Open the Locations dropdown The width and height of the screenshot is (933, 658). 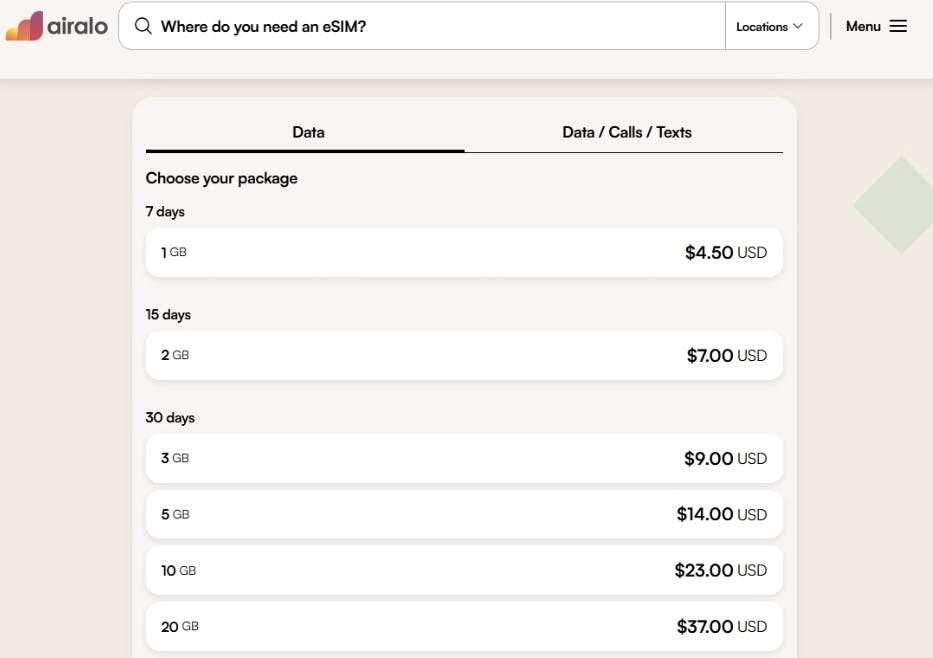point(770,26)
